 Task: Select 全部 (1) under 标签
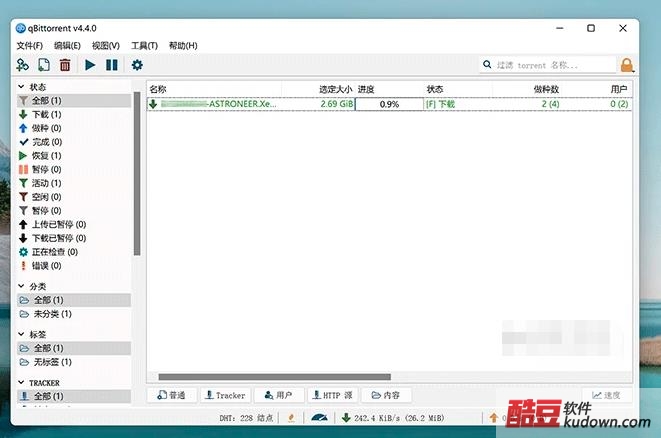click(74, 348)
